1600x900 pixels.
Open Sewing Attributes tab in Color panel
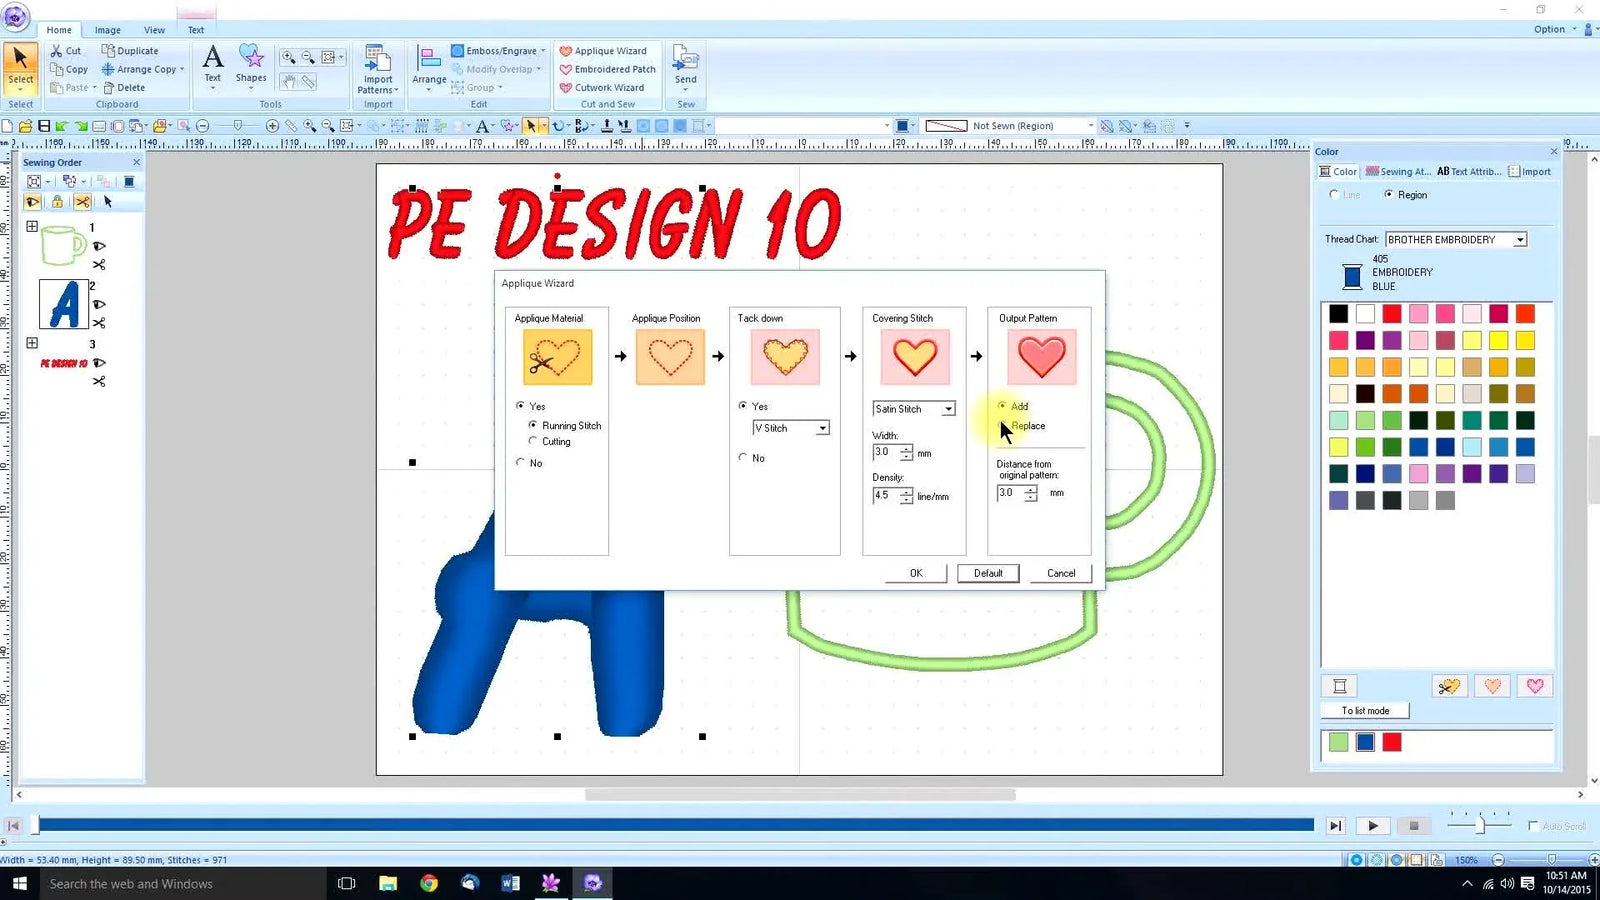pyautogui.click(x=1398, y=172)
